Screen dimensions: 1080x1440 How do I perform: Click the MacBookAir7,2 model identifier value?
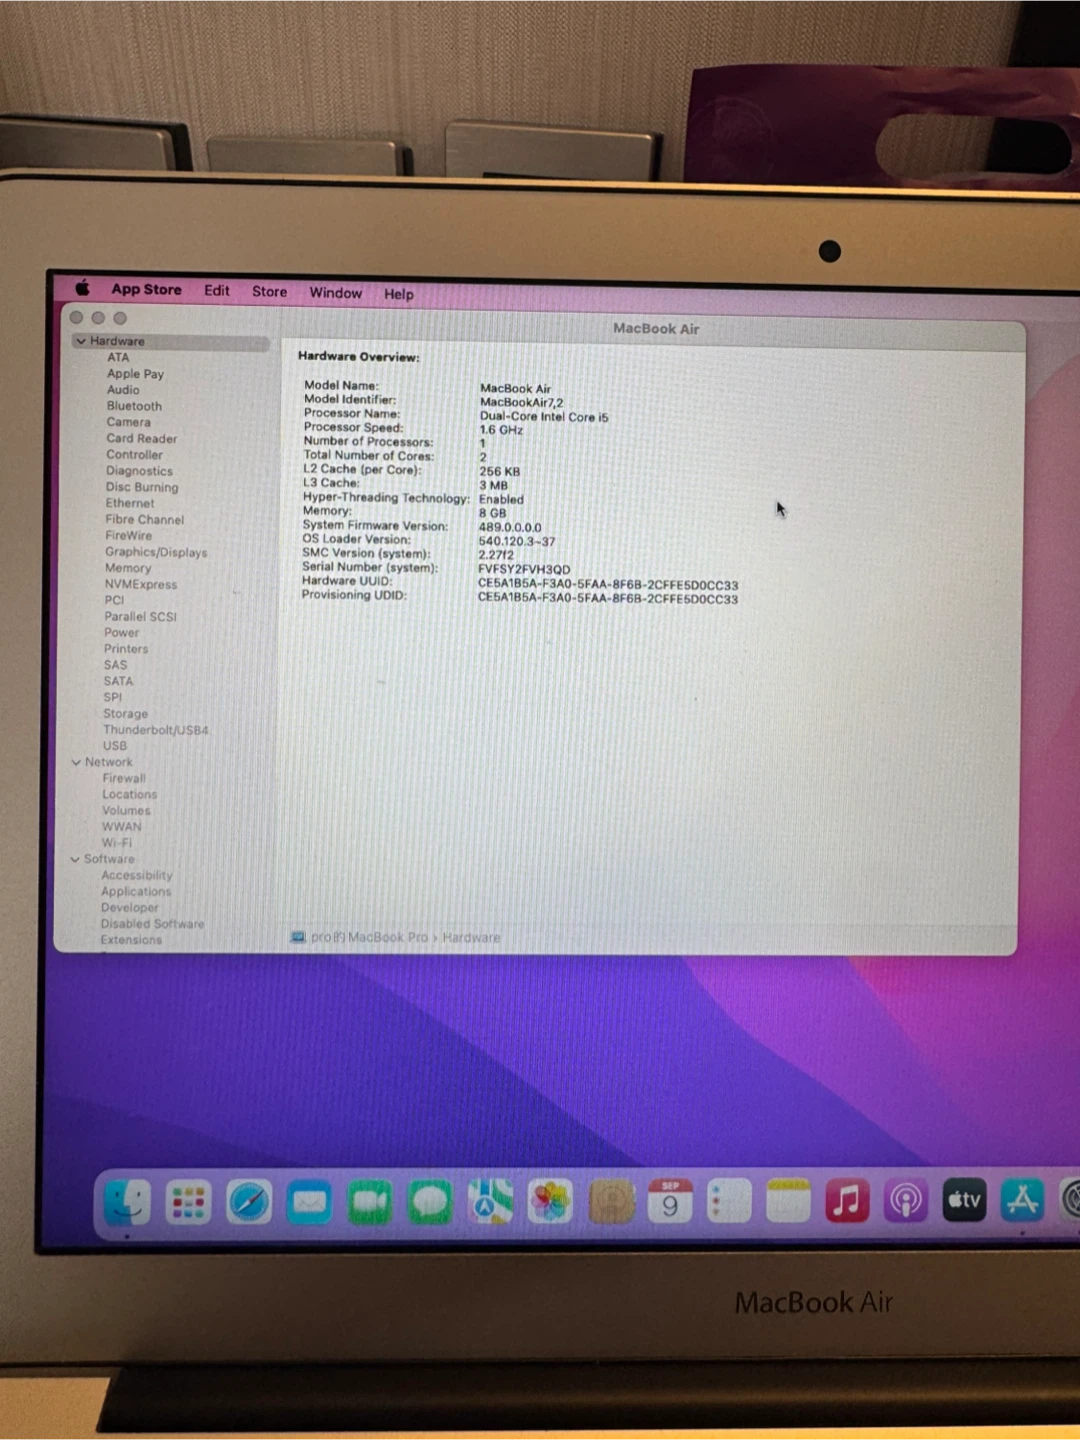tap(521, 402)
